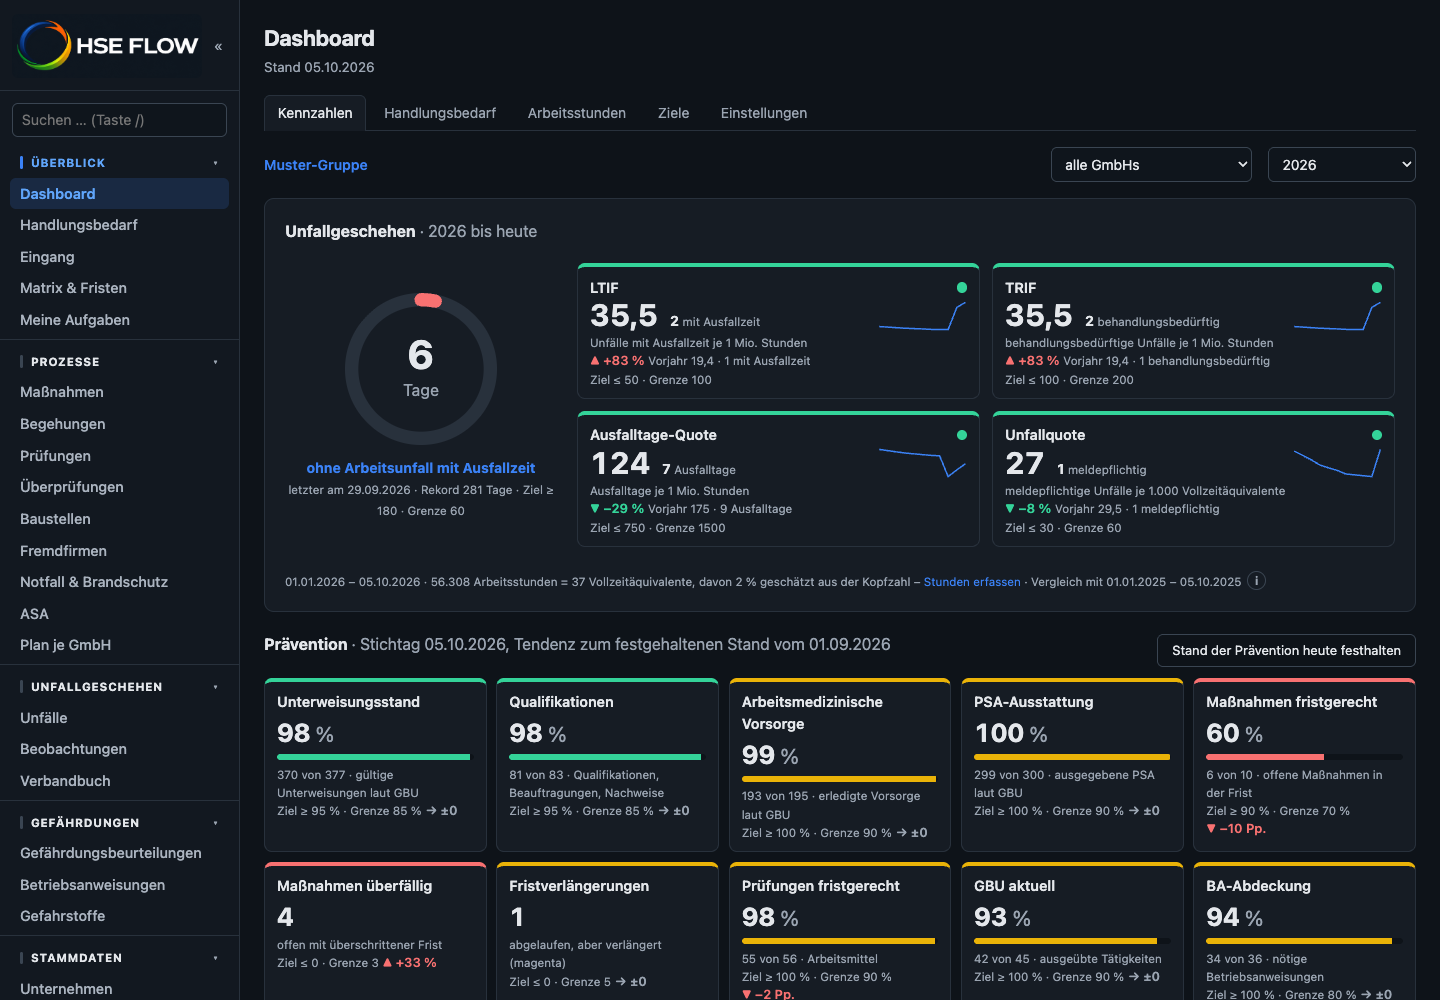Switch to the Arbeitsstunden tab
This screenshot has height=1000, width=1440.
[577, 113]
